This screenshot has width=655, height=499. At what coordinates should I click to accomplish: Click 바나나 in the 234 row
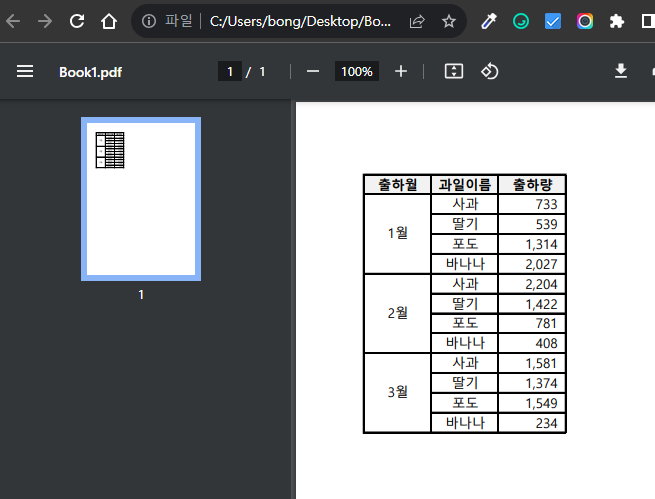[x=465, y=423]
